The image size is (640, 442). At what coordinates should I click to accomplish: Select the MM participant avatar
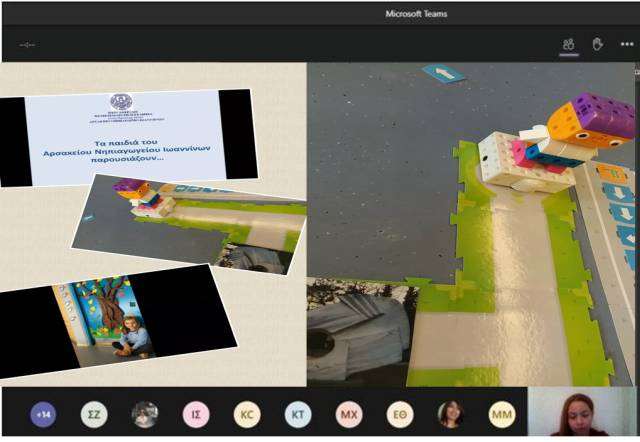pyautogui.click(x=502, y=414)
